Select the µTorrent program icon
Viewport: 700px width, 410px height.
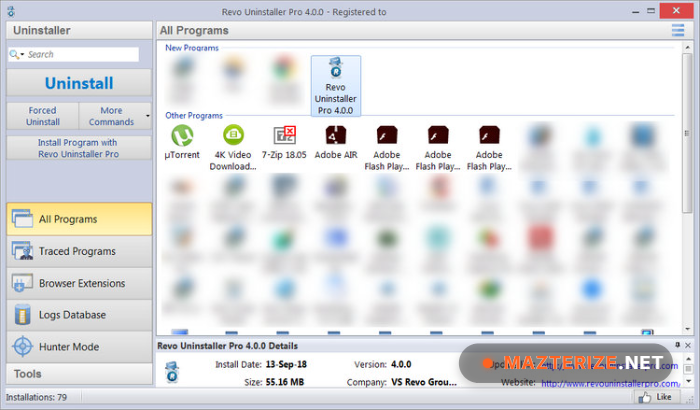pyautogui.click(x=182, y=135)
